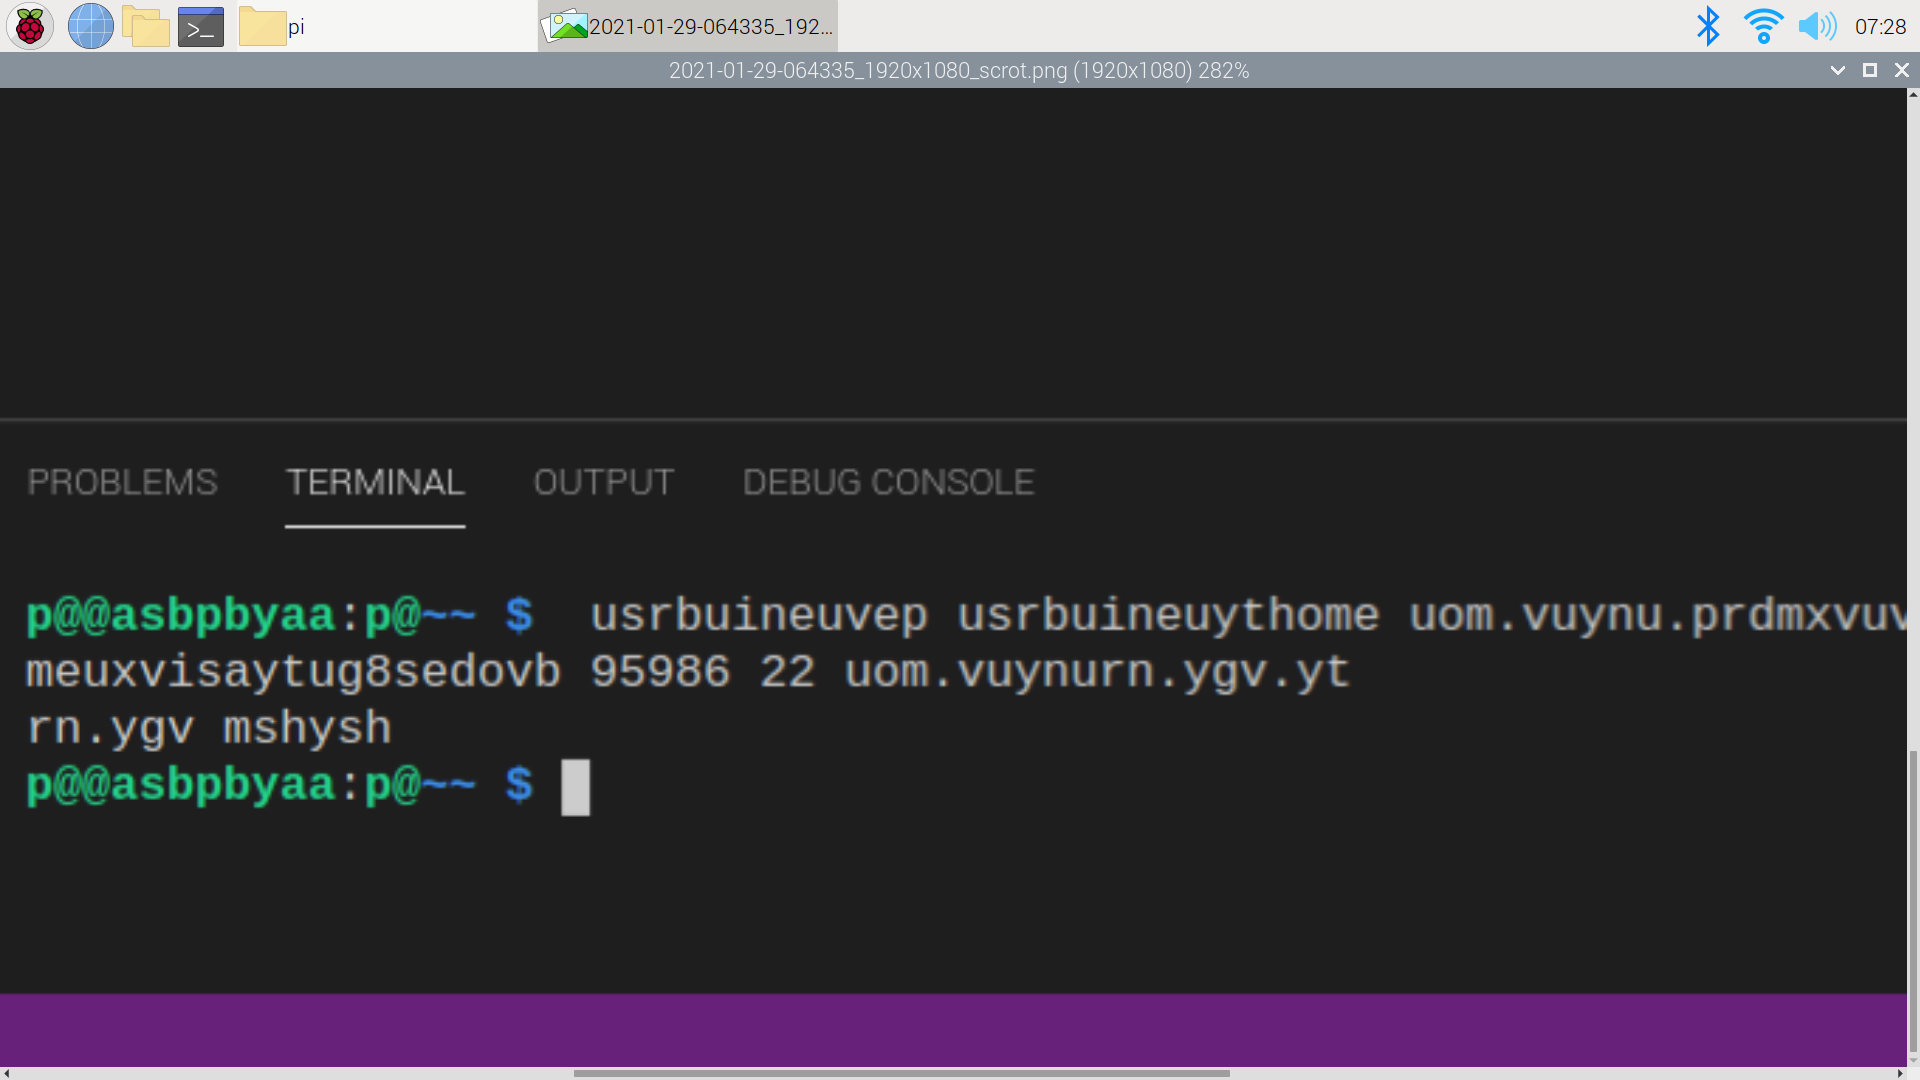Click the image viewer taskbar icon
The width and height of the screenshot is (1920, 1080).
click(x=566, y=26)
